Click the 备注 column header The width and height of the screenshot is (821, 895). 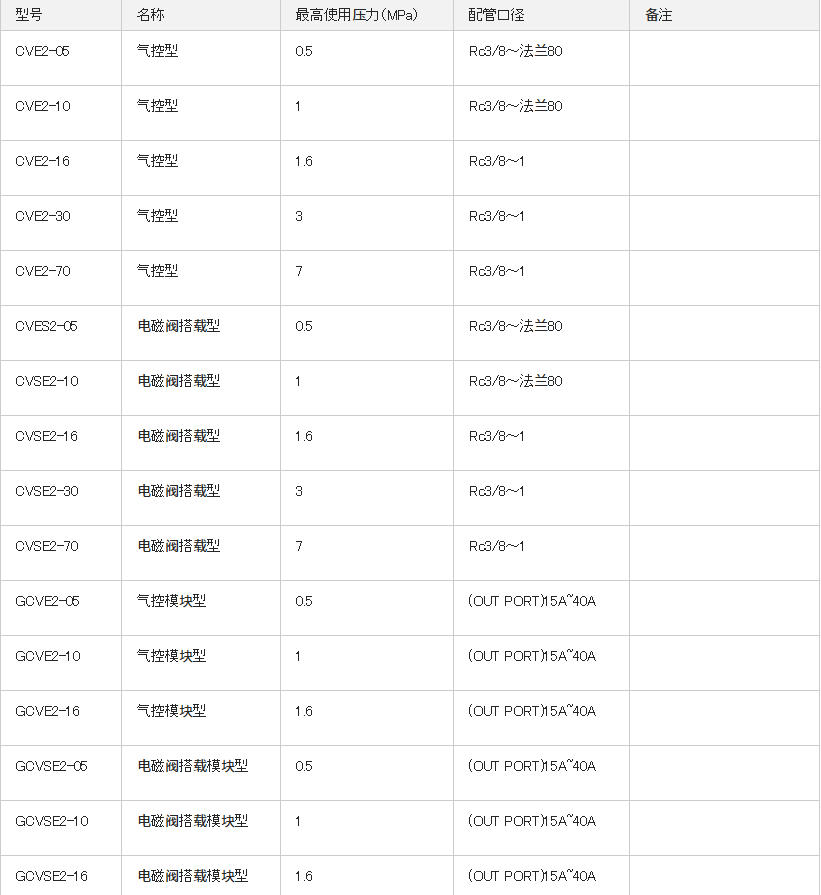[x=658, y=15]
